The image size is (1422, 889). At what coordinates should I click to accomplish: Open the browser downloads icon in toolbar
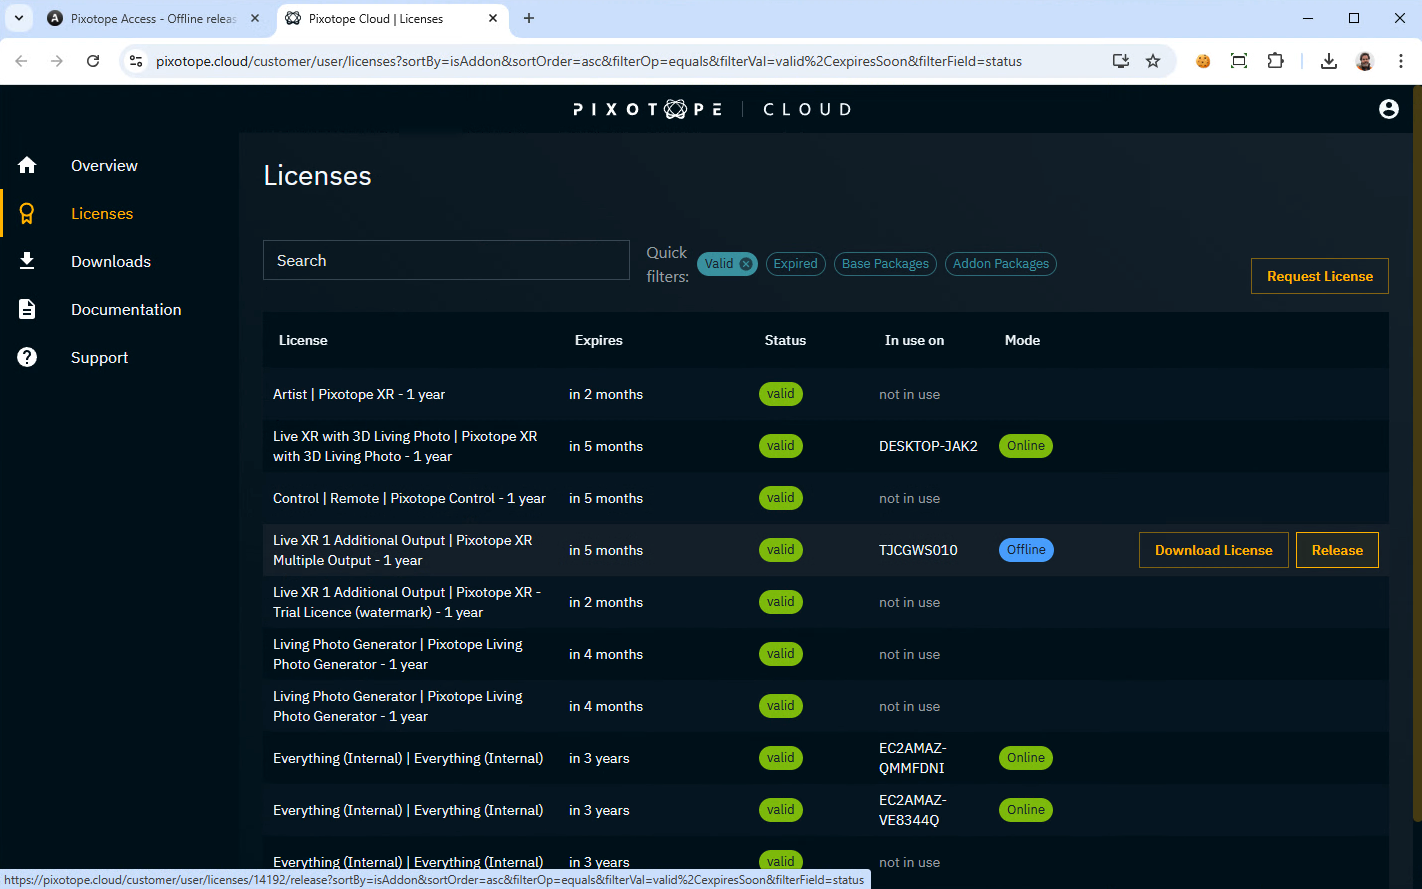(1329, 61)
